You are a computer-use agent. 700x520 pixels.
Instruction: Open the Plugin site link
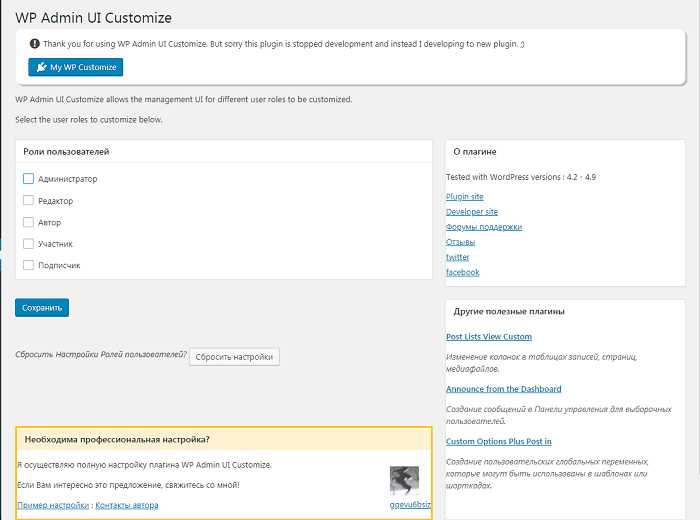465,196
